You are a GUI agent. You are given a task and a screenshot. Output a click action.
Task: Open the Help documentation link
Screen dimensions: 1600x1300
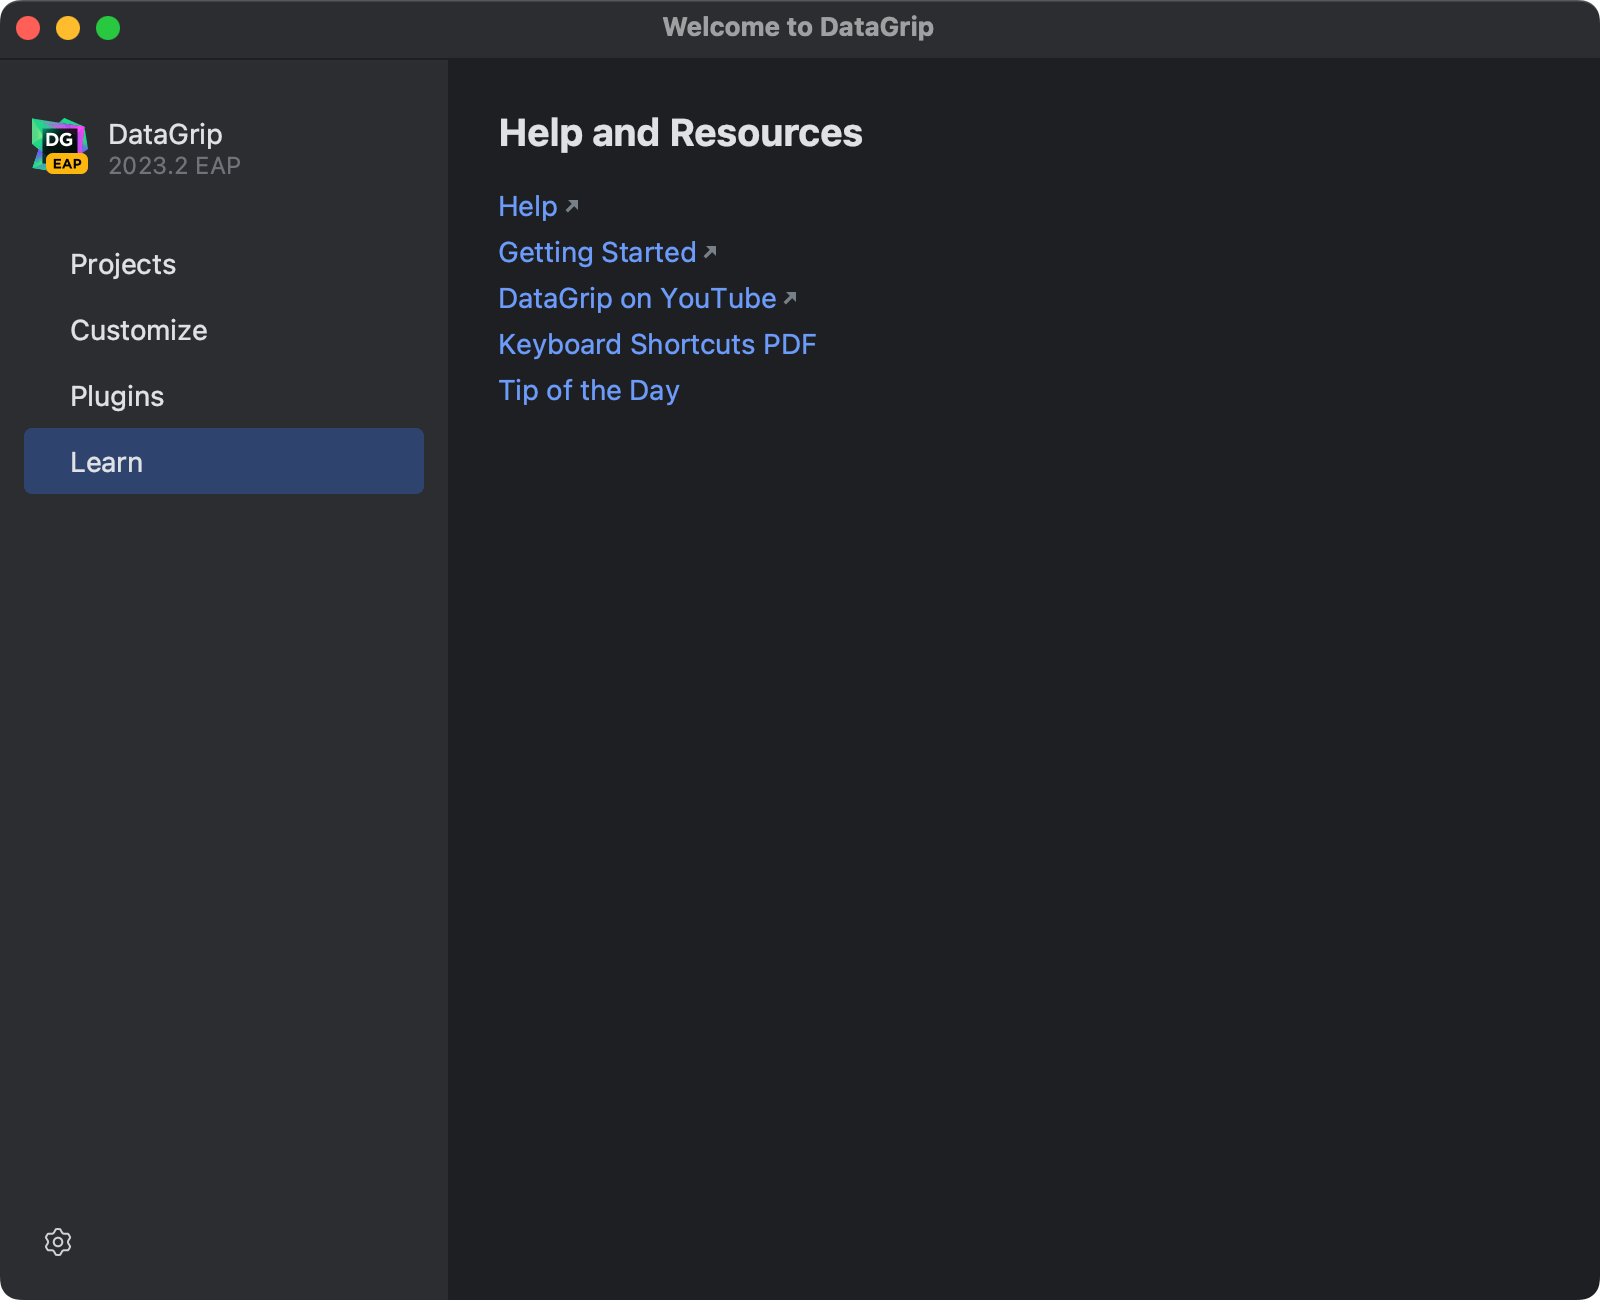[x=528, y=205]
